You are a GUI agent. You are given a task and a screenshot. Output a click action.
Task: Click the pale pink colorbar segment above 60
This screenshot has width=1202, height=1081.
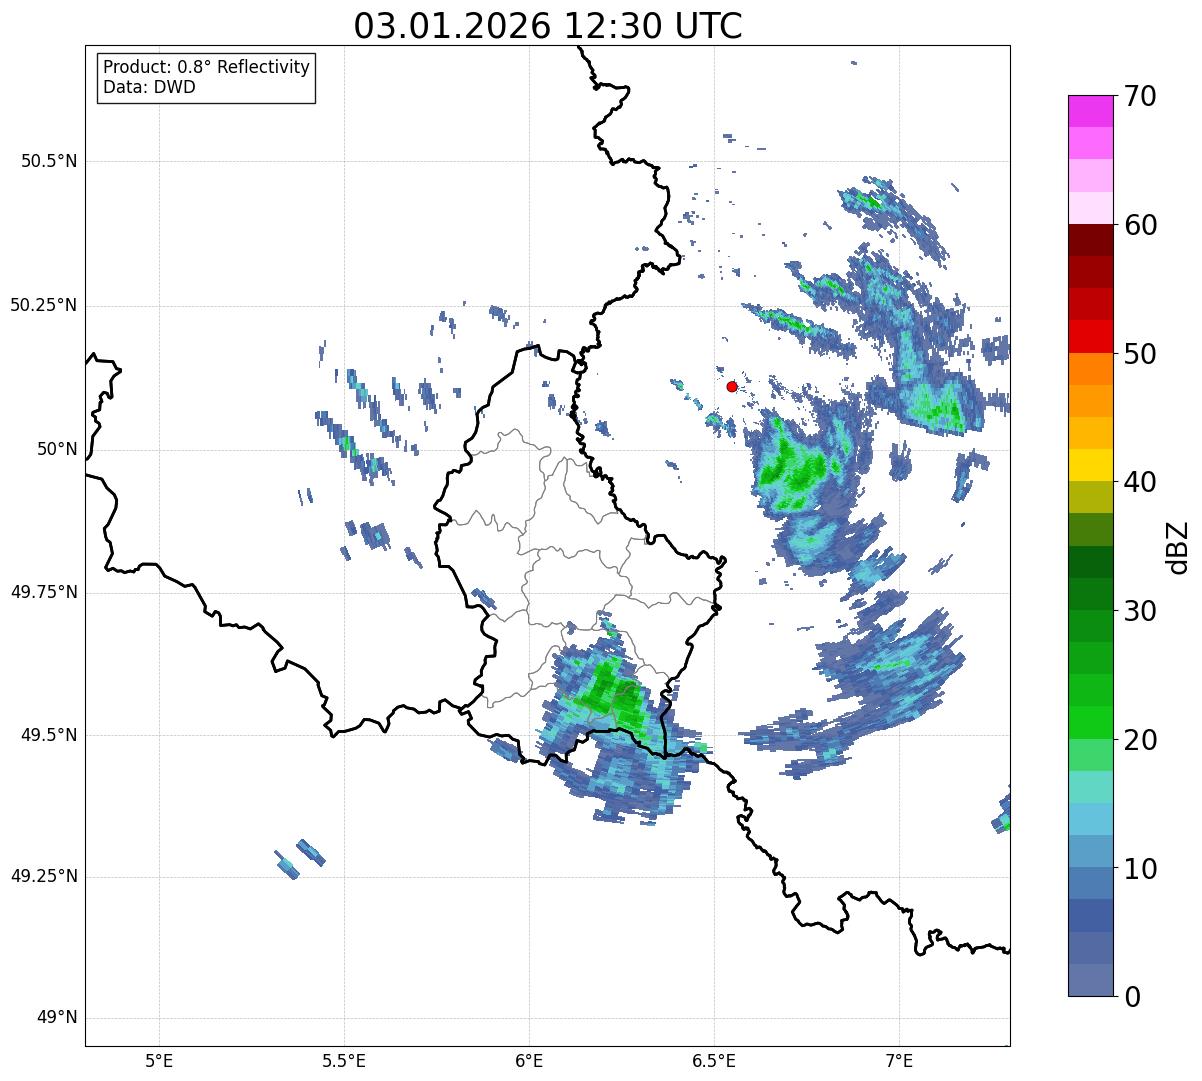point(1089,208)
